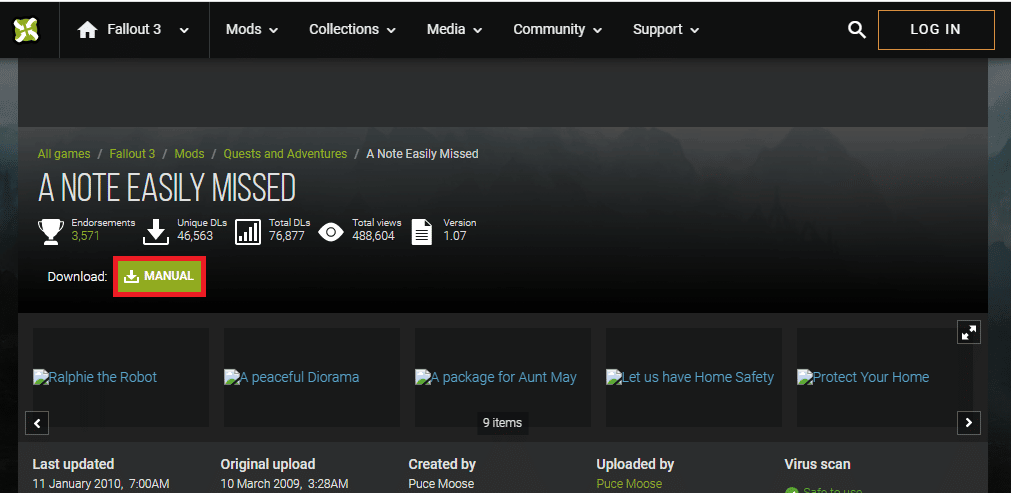Click the Total views eye icon
Image resolution: width=1011 pixels, height=493 pixels.
(331, 232)
